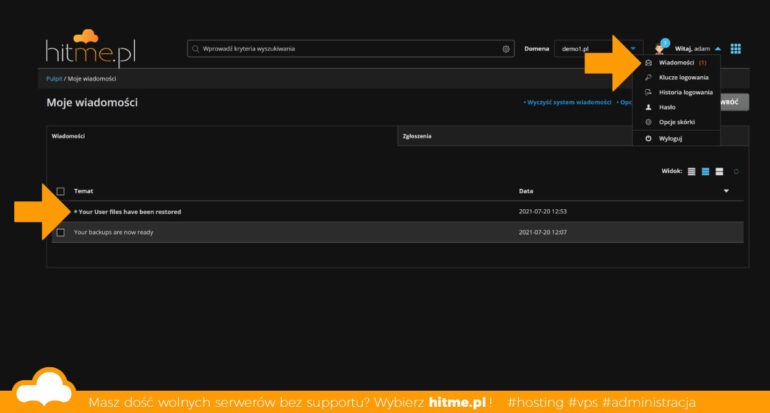The width and height of the screenshot is (770, 413).
Task: Open Wiadomości (1) in user menu
Action: point(677,63)
